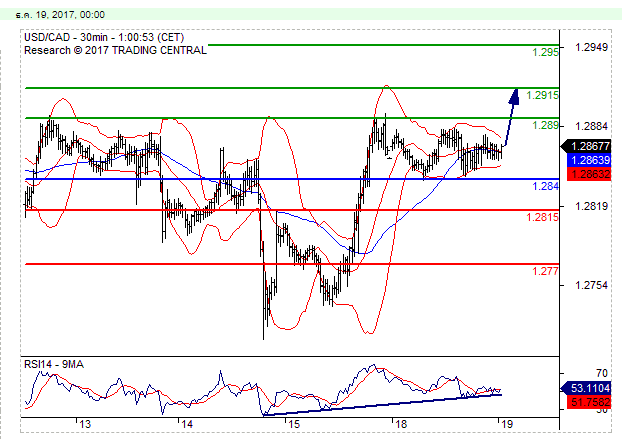Click the blue 1.284 pivot label
Viewport: 622px width, 439px height.
tap(545, 186)
